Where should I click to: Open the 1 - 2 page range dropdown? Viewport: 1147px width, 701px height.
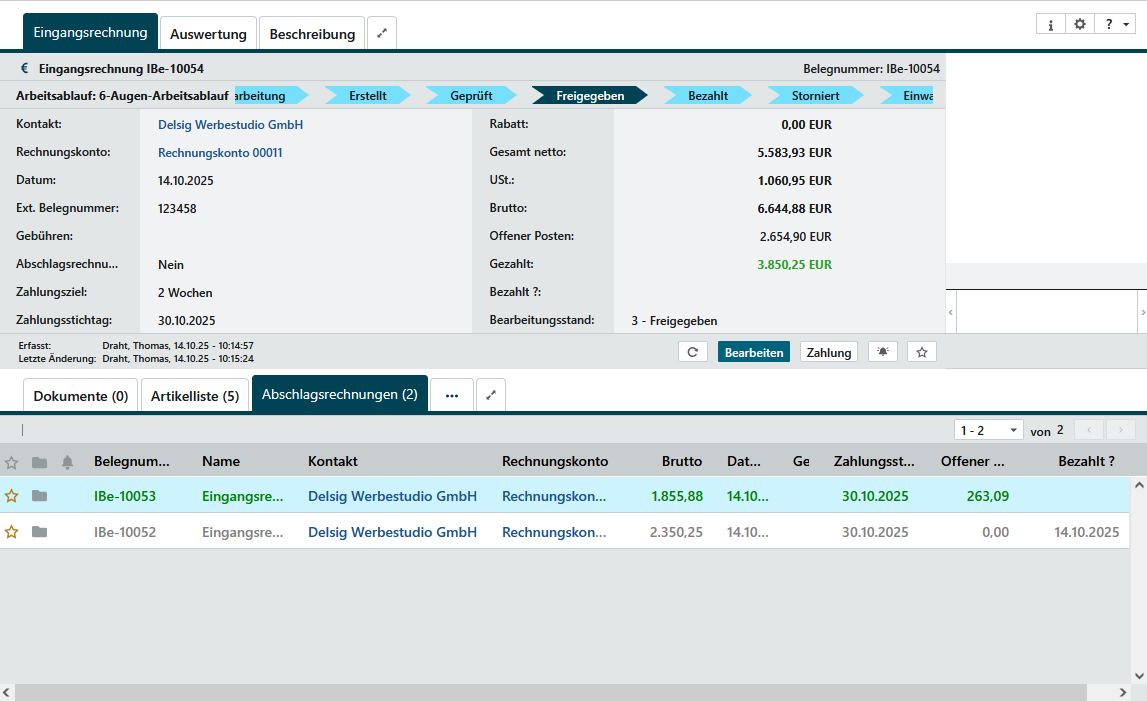(x=988, y=430)
